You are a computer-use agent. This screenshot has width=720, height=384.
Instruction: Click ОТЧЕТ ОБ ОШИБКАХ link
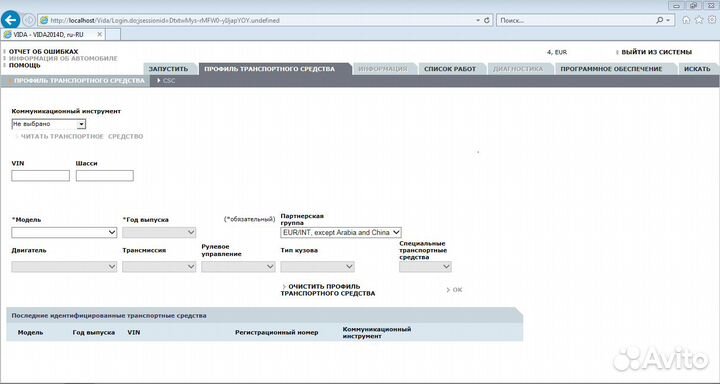click(x=44, y=52)
